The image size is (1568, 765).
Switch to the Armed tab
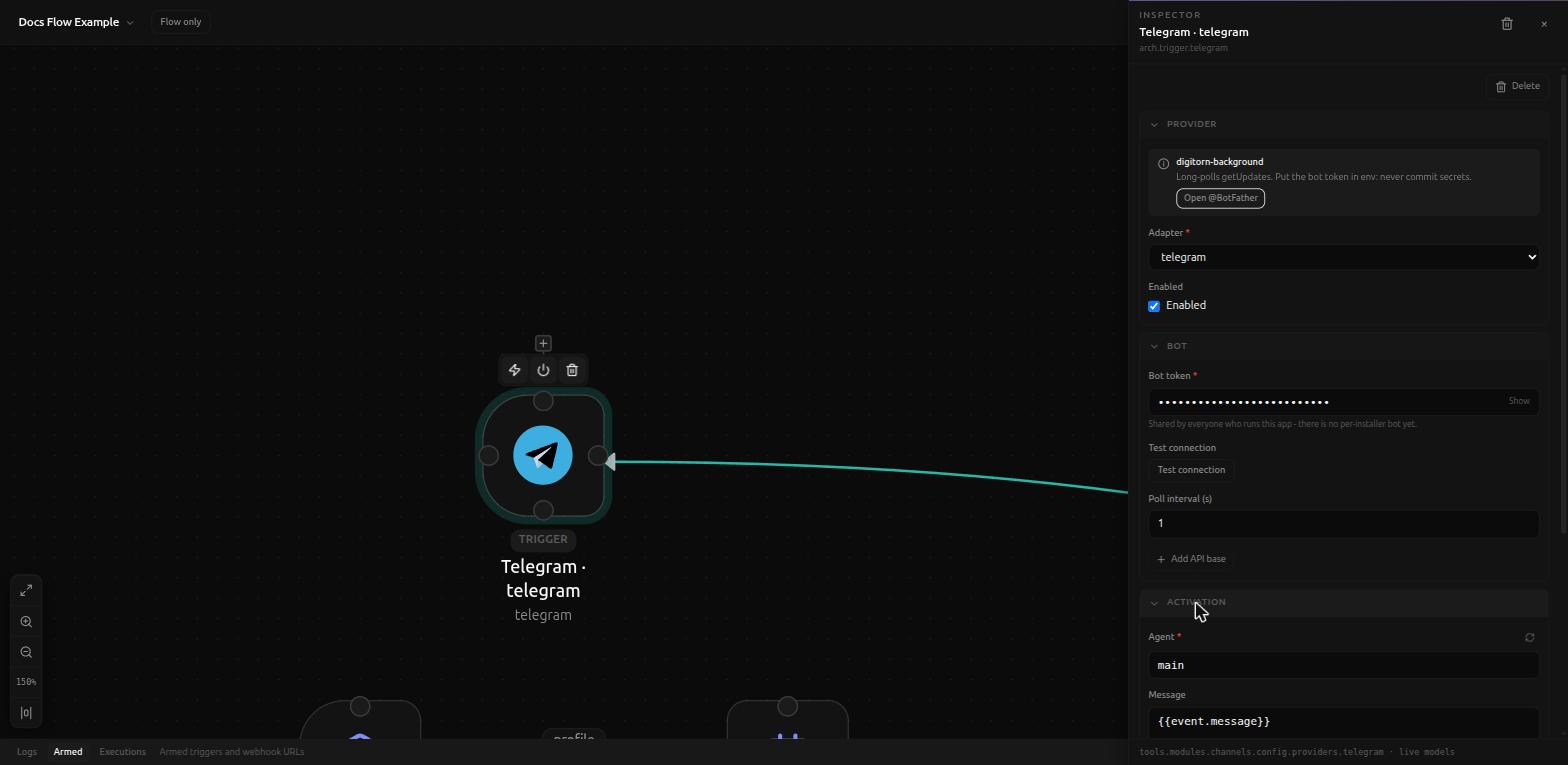click(68, 752)
